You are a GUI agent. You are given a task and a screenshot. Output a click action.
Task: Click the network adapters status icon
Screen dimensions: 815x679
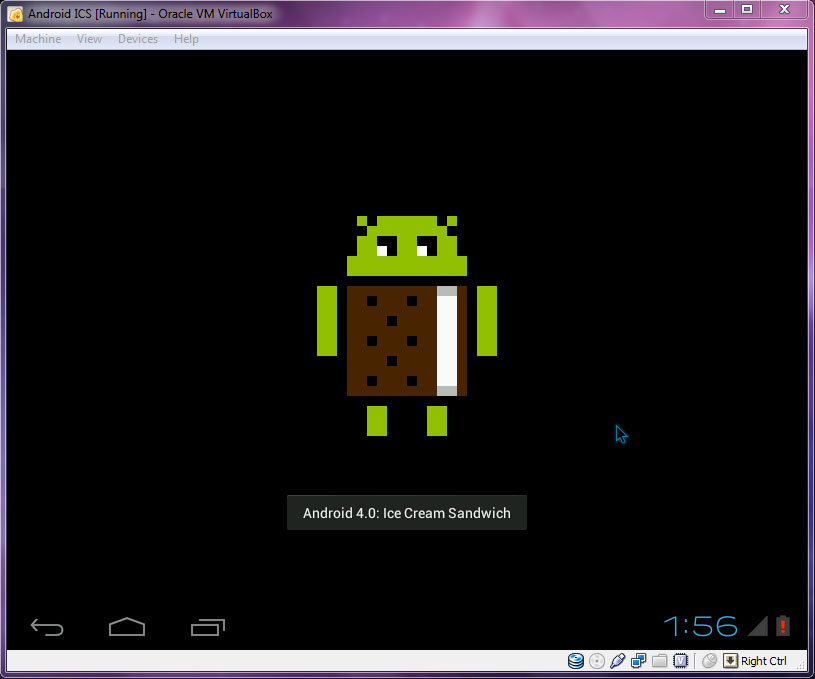click(x=638, y=661)
